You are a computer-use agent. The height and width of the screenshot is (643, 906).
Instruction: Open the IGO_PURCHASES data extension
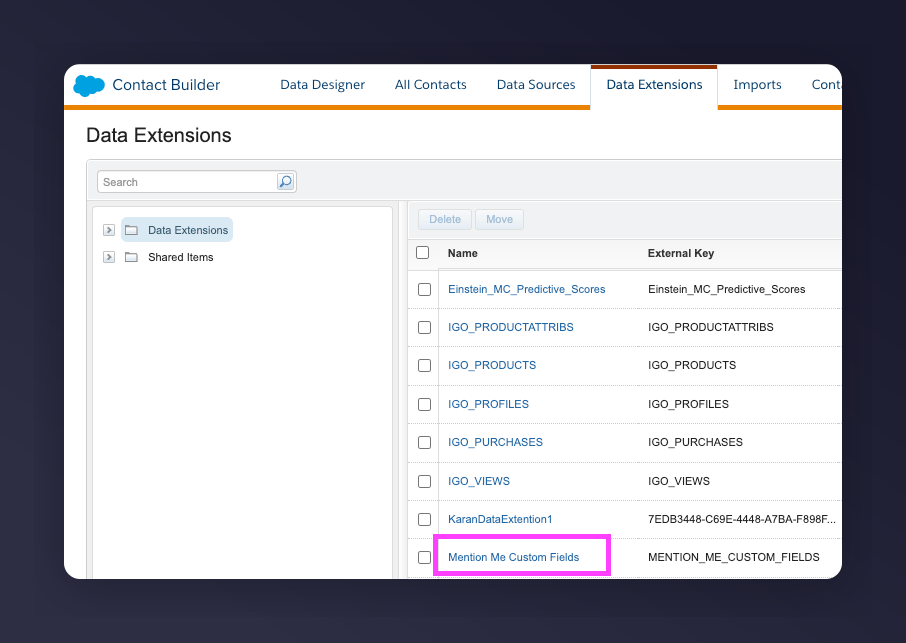point(495,442)
